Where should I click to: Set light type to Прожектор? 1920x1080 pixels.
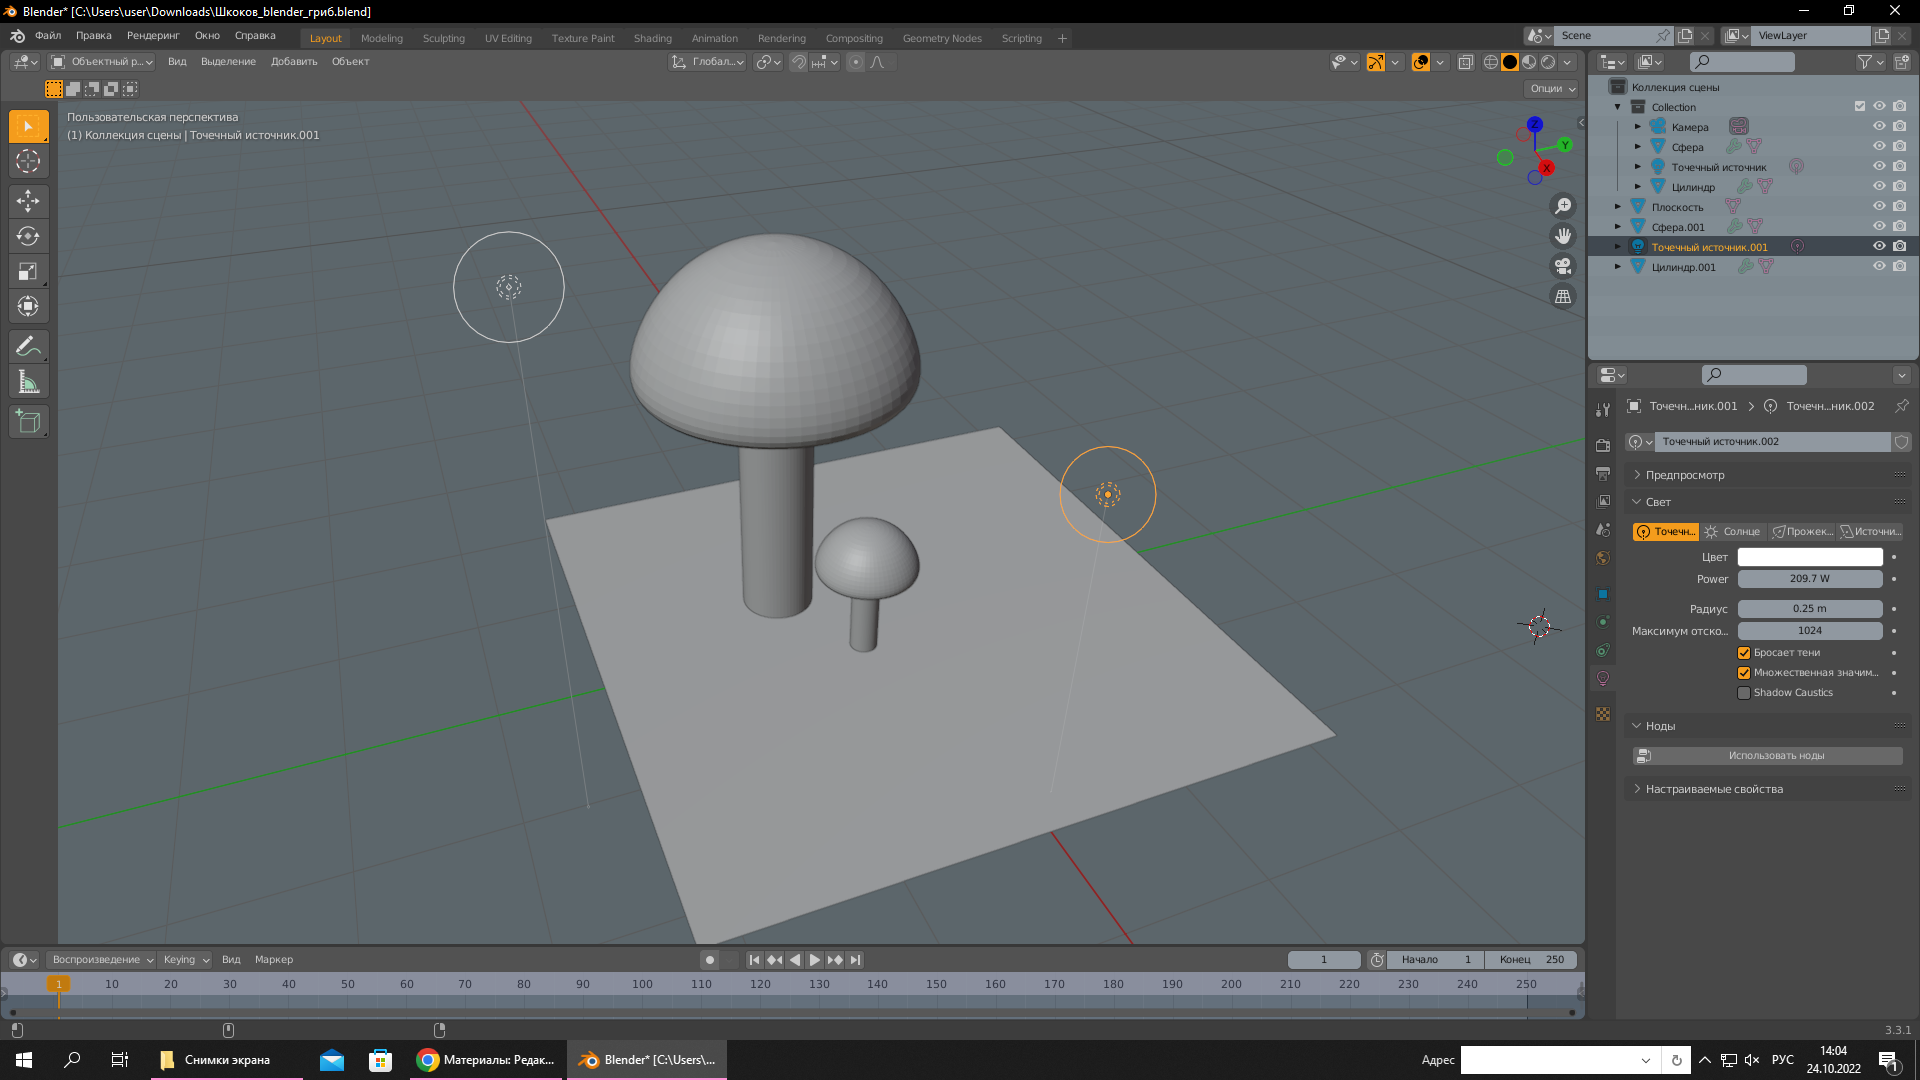[1801, 532]
